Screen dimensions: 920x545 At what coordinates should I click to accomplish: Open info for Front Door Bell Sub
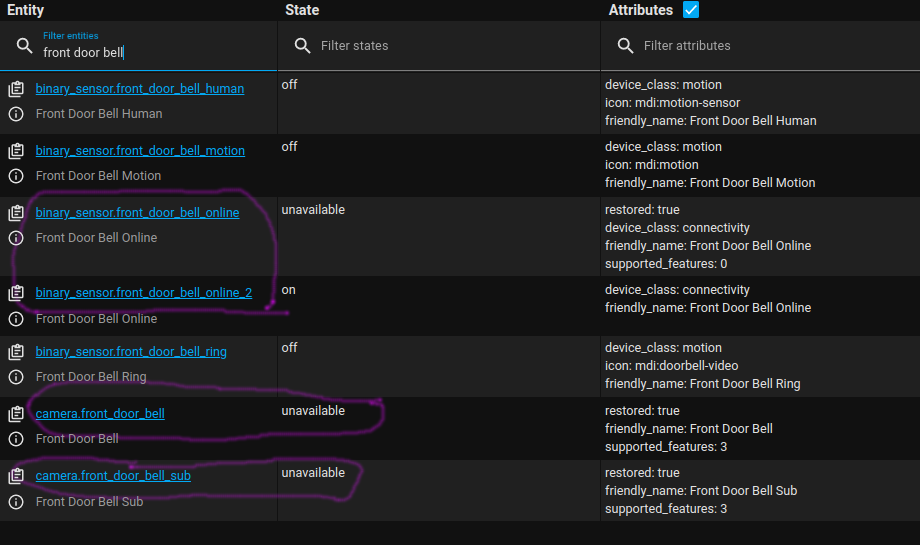click(x=16, y=502)
